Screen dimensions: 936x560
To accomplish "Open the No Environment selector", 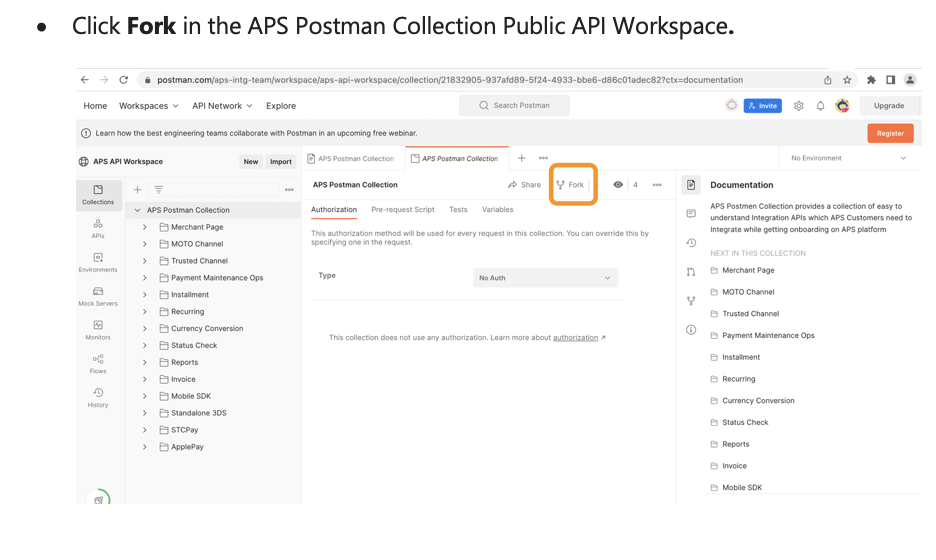I will coord(848,158).
